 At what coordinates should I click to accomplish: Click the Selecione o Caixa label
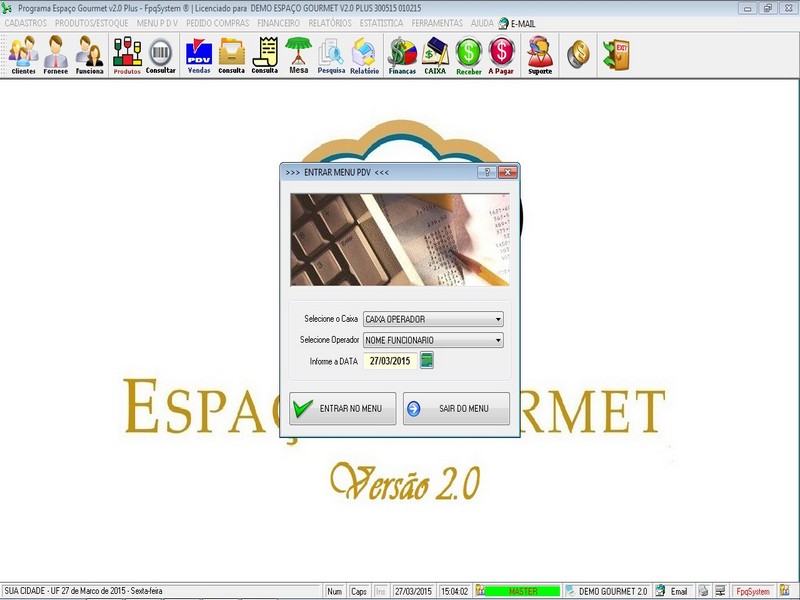331,319
